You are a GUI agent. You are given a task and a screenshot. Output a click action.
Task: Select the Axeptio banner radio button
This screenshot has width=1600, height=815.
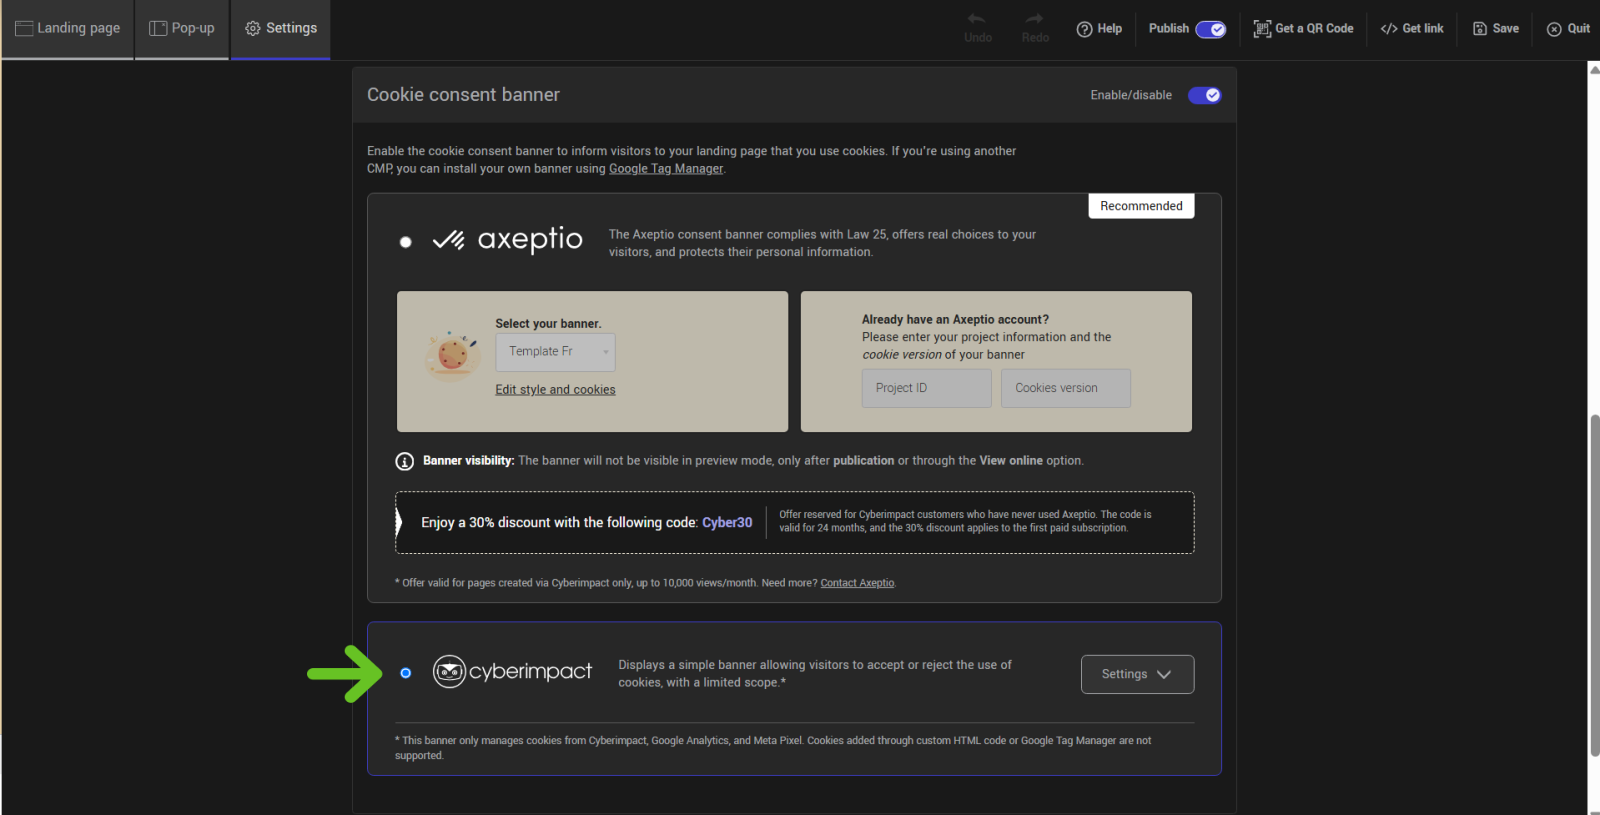click(x=405, y=242)
